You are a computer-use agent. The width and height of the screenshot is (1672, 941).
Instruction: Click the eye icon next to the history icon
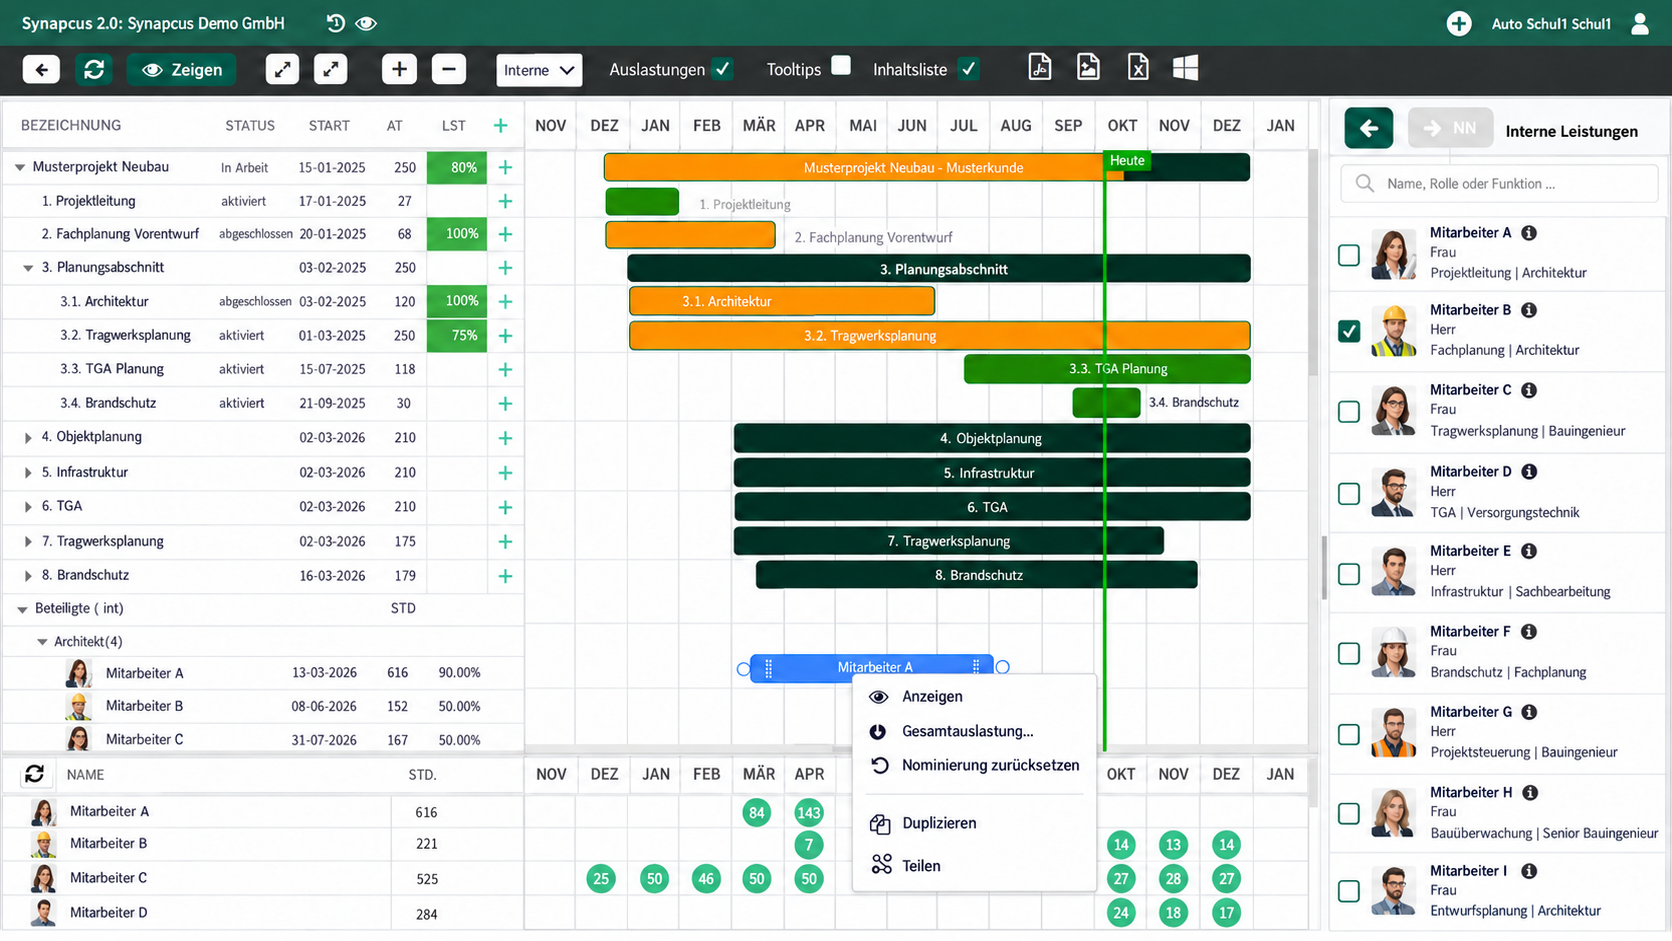(366, 23)
